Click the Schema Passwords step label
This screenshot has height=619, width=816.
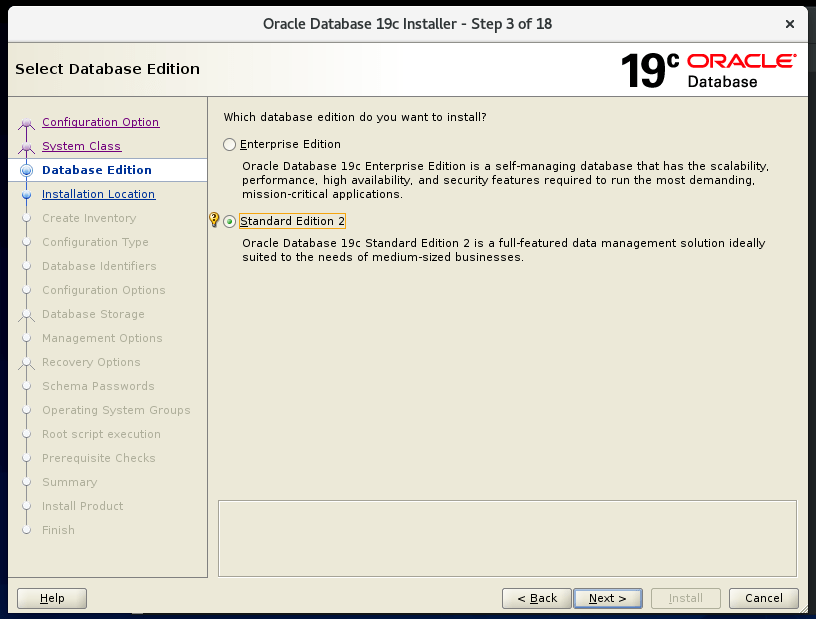98,385
